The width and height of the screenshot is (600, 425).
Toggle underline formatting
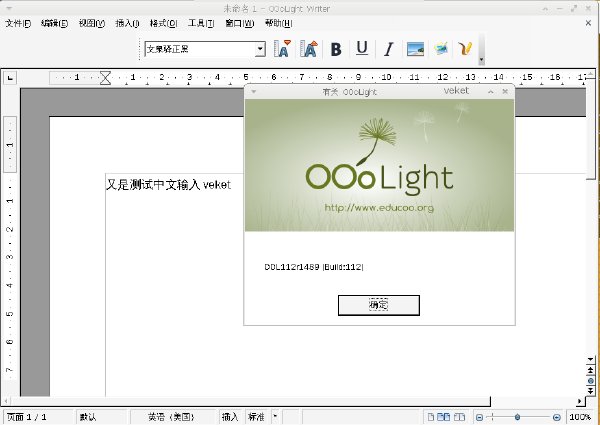click(x=362, y=49)
